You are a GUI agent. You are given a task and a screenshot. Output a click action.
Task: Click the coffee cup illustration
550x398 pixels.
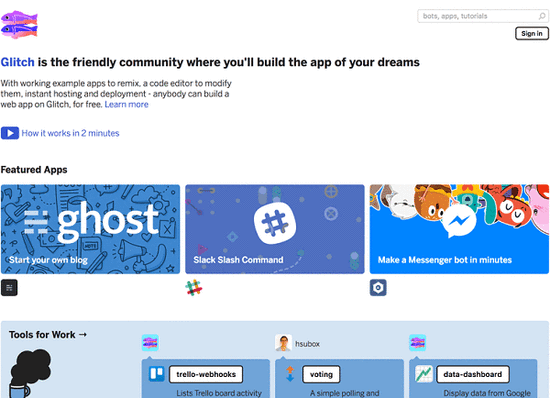click(31, 373)
